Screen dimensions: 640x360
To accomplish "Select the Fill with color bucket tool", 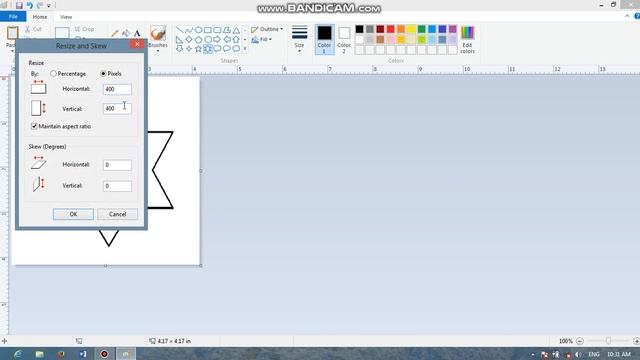I will pos(126,33).
